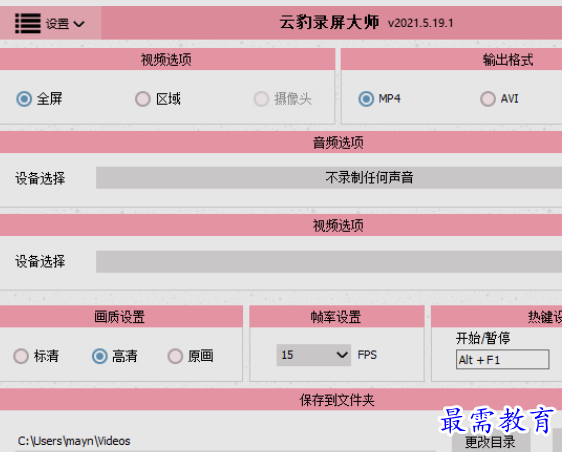Select 高清 picture quality

click(x=100, y=356)
